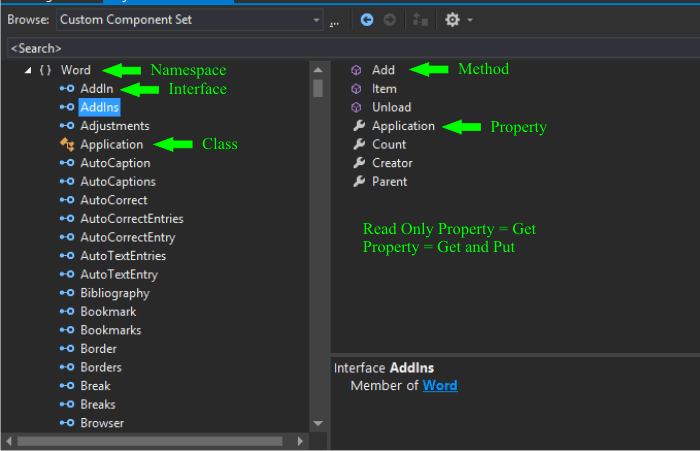700x451 pixels.
Task: Select the Word namespace braces icon
Action: pos(45,70)
